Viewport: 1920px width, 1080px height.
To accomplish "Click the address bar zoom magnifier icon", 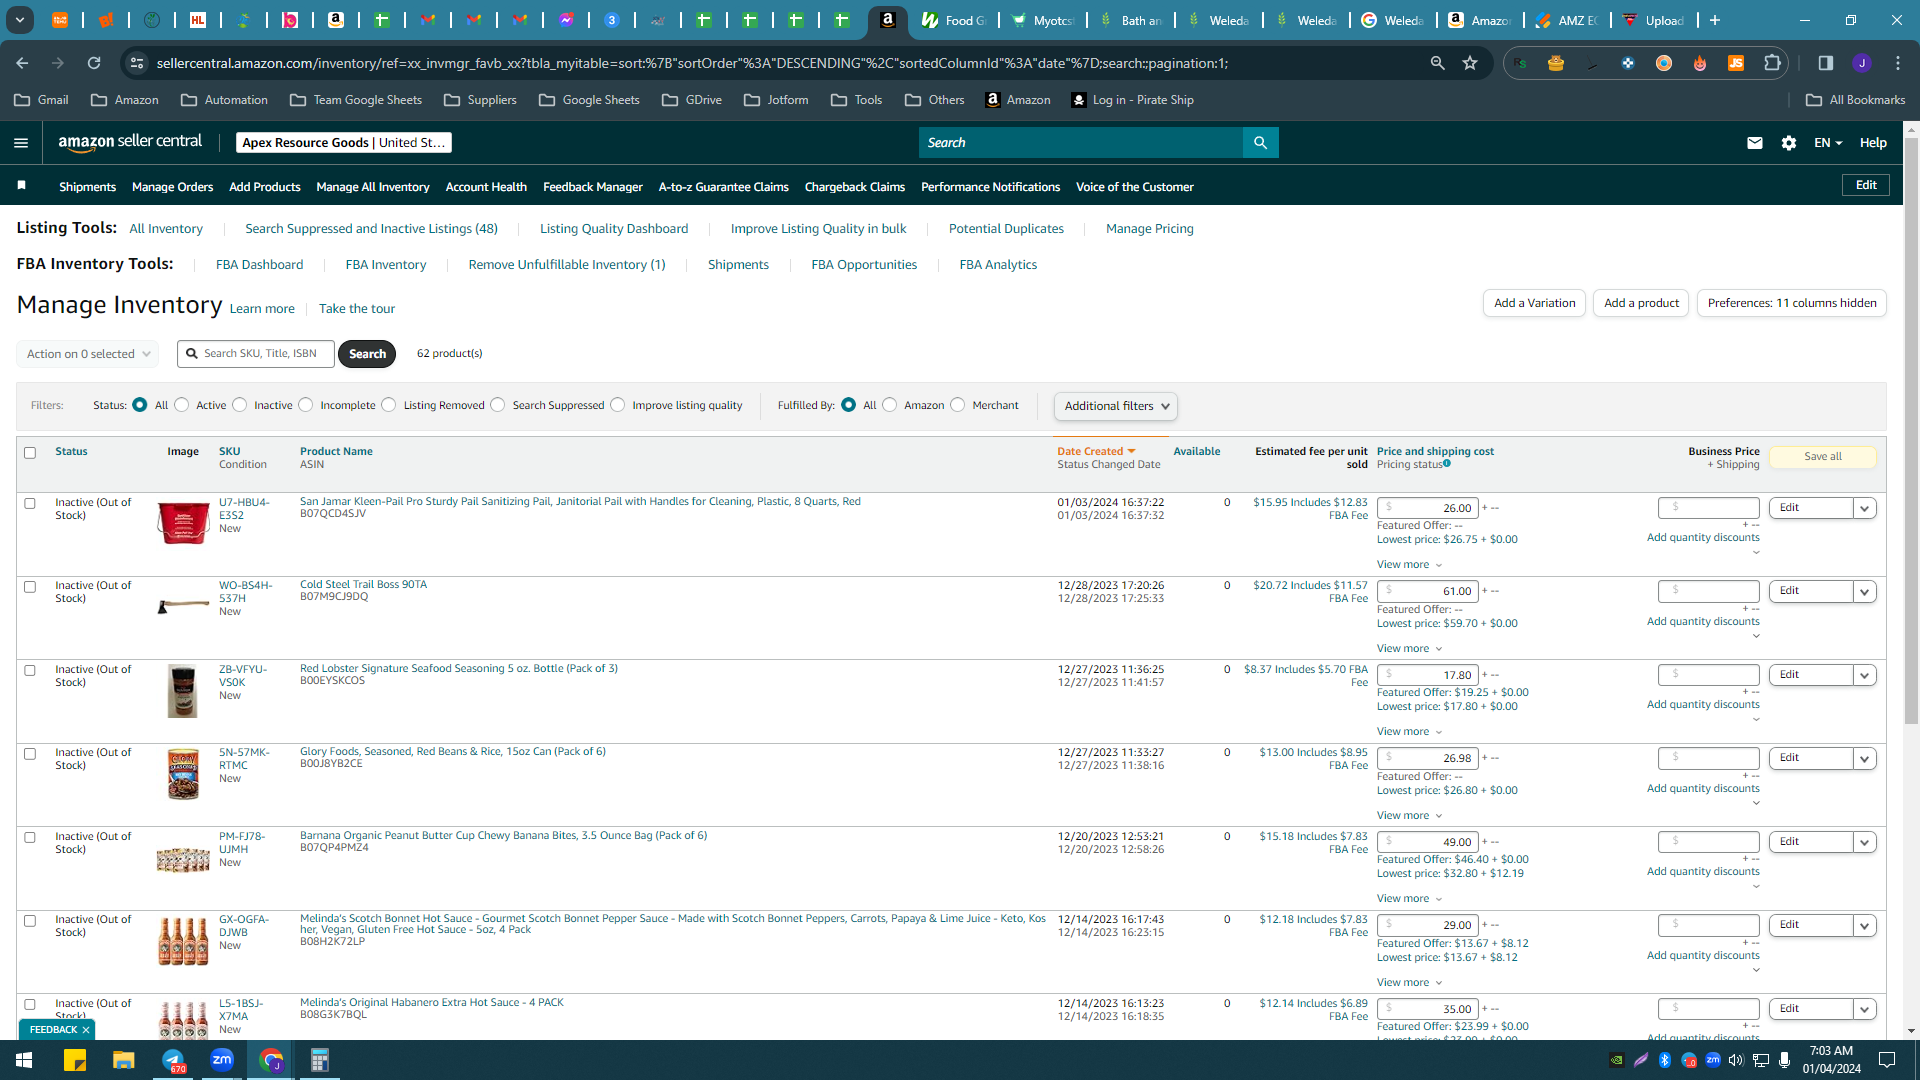I will (1438, 63).
